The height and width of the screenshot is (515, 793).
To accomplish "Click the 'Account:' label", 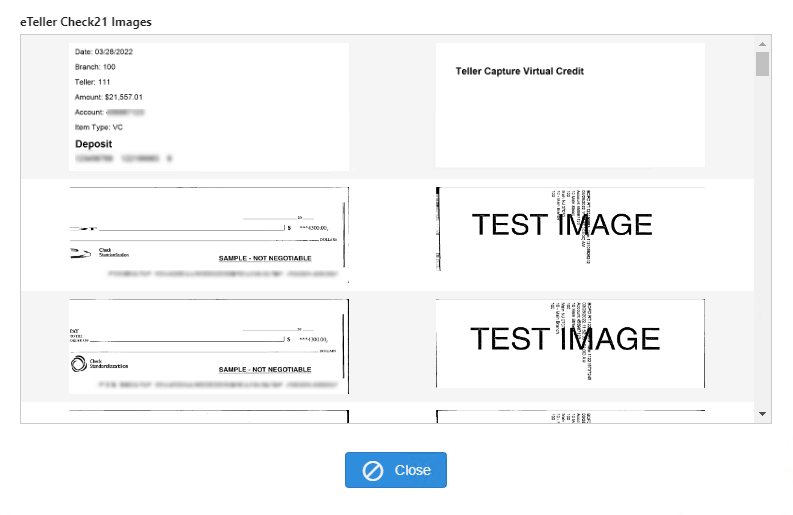I will (89, 112).
